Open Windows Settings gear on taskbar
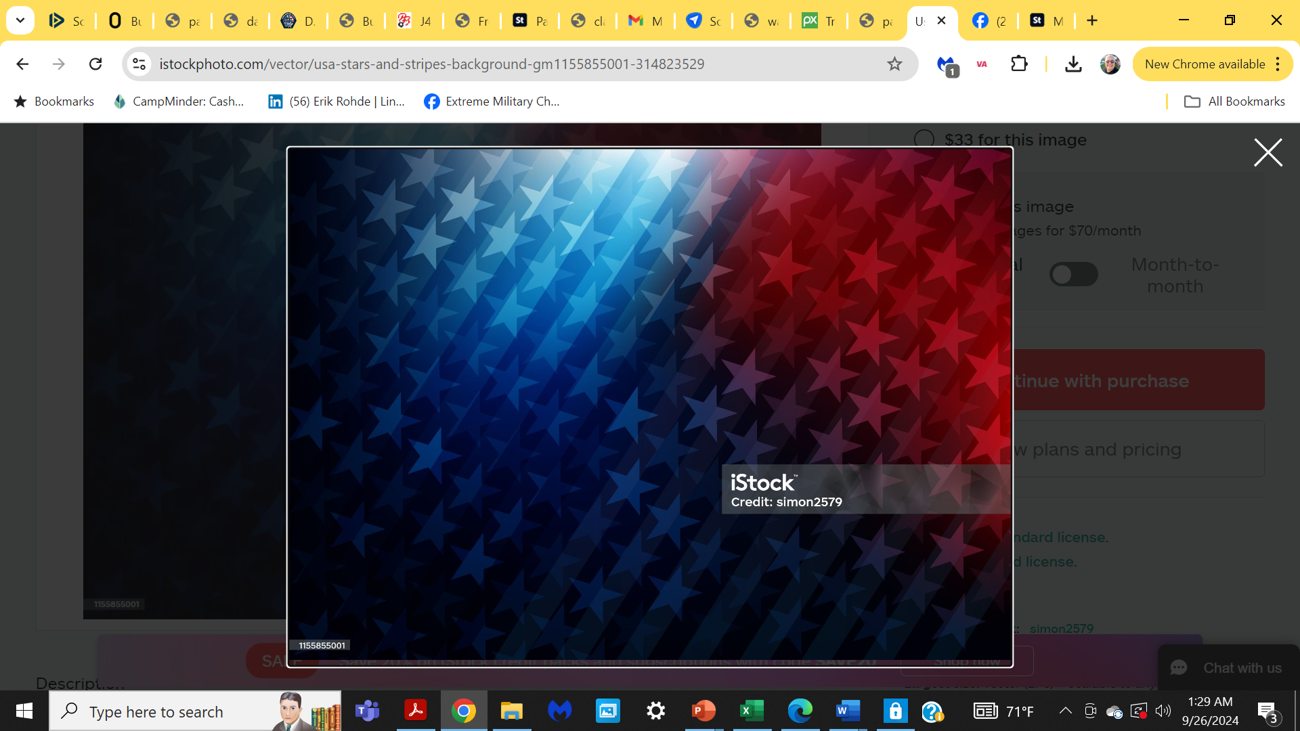 [655, 711]
